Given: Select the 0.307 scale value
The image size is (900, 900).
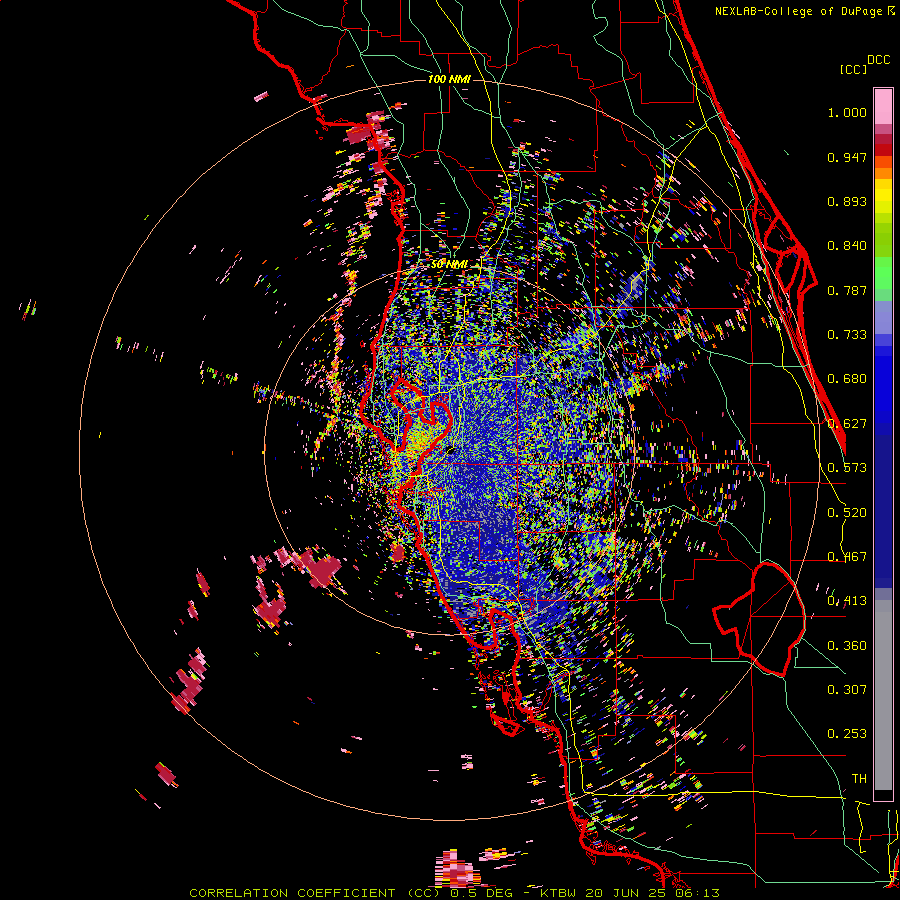Looking at the screenshot, I should [847, 690].
